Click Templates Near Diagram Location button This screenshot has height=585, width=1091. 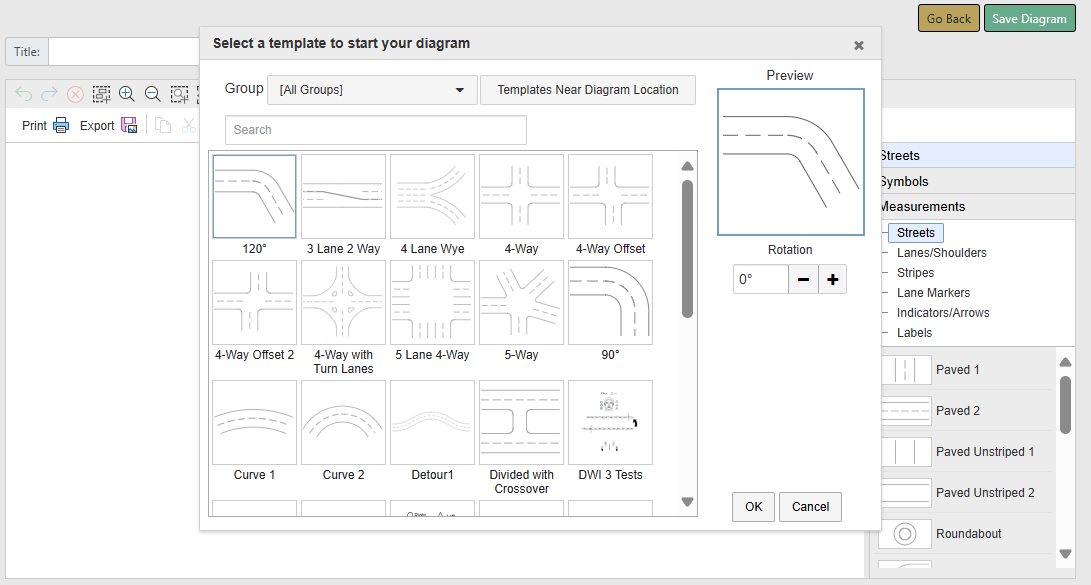point(588,90)
